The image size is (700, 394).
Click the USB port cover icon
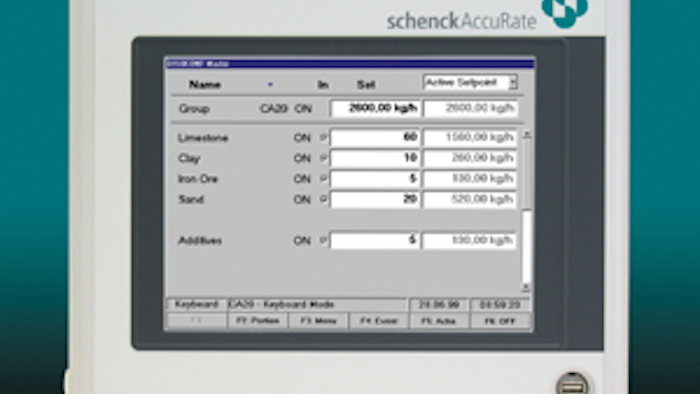click(572, 384)
